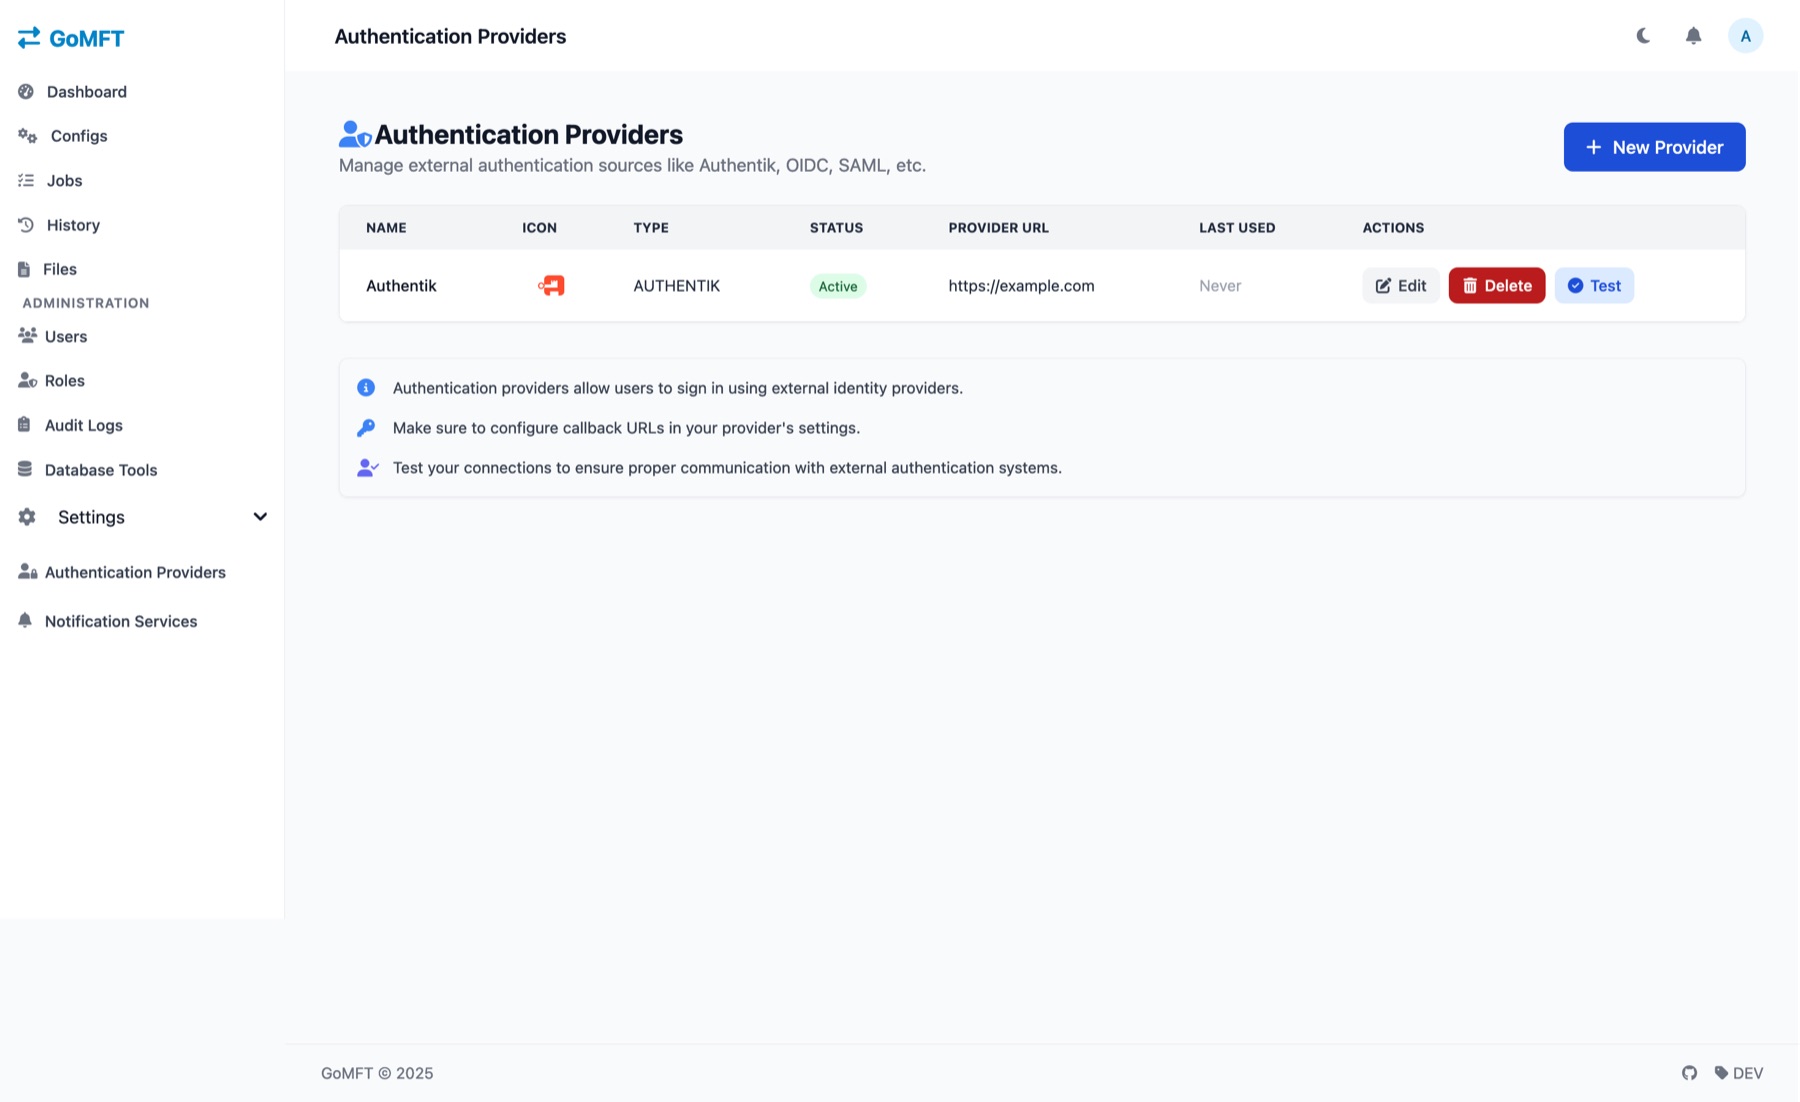Click the Dashboard gauge icon
Viewport: 1800px width, 1102px height.
point(26,91)
